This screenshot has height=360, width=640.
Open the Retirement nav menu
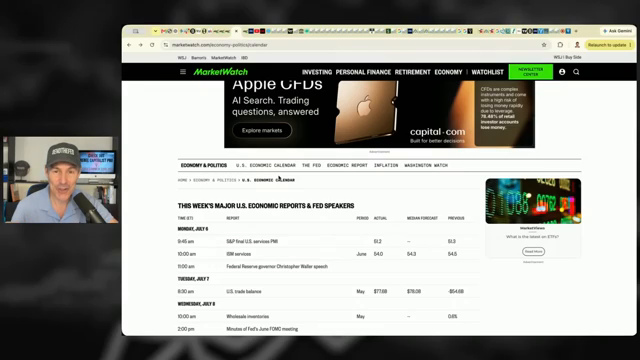pos(412,72)
